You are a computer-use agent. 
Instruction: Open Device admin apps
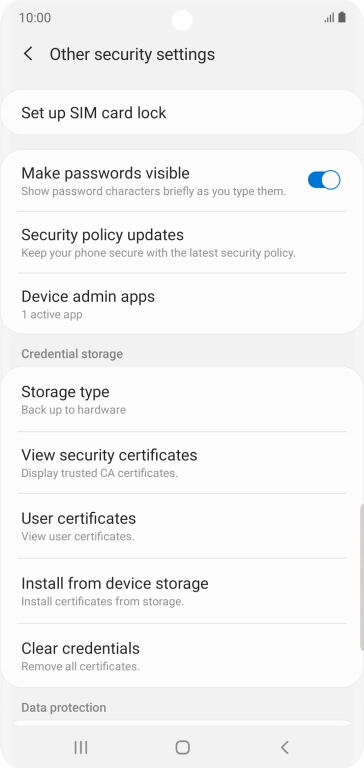pos(182,304)
